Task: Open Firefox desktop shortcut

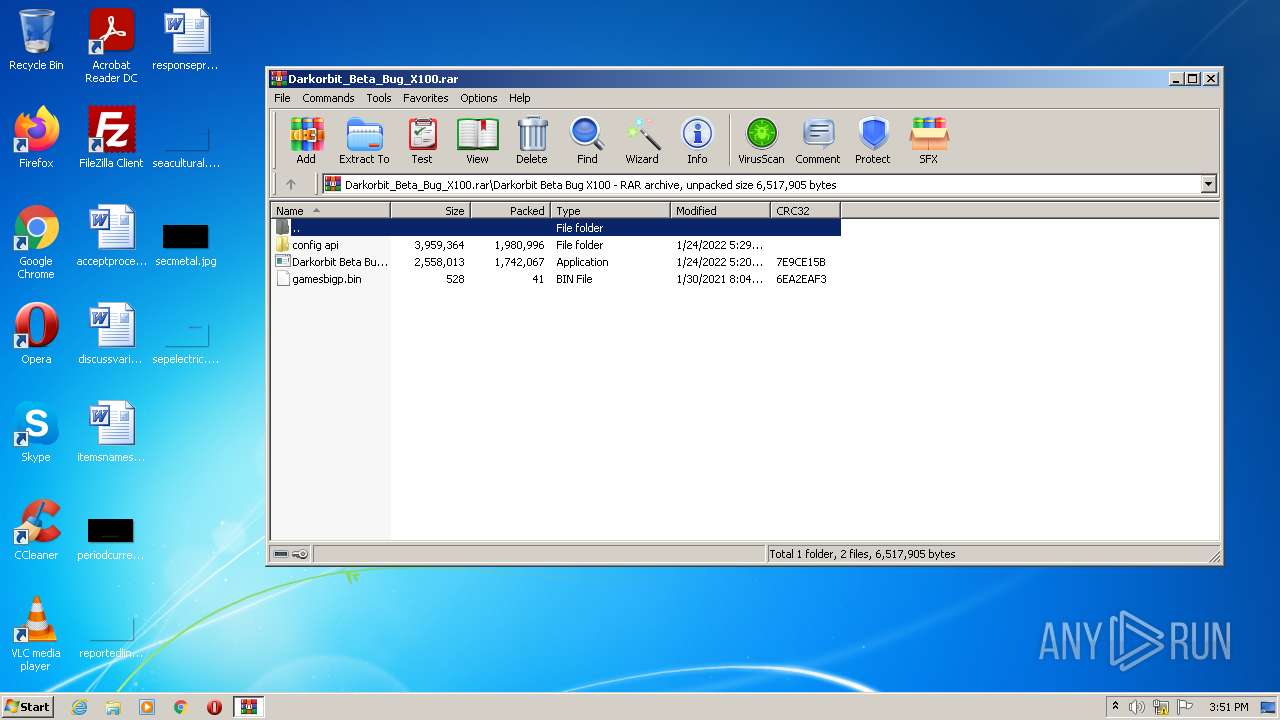Action: (x=36, y=138)
